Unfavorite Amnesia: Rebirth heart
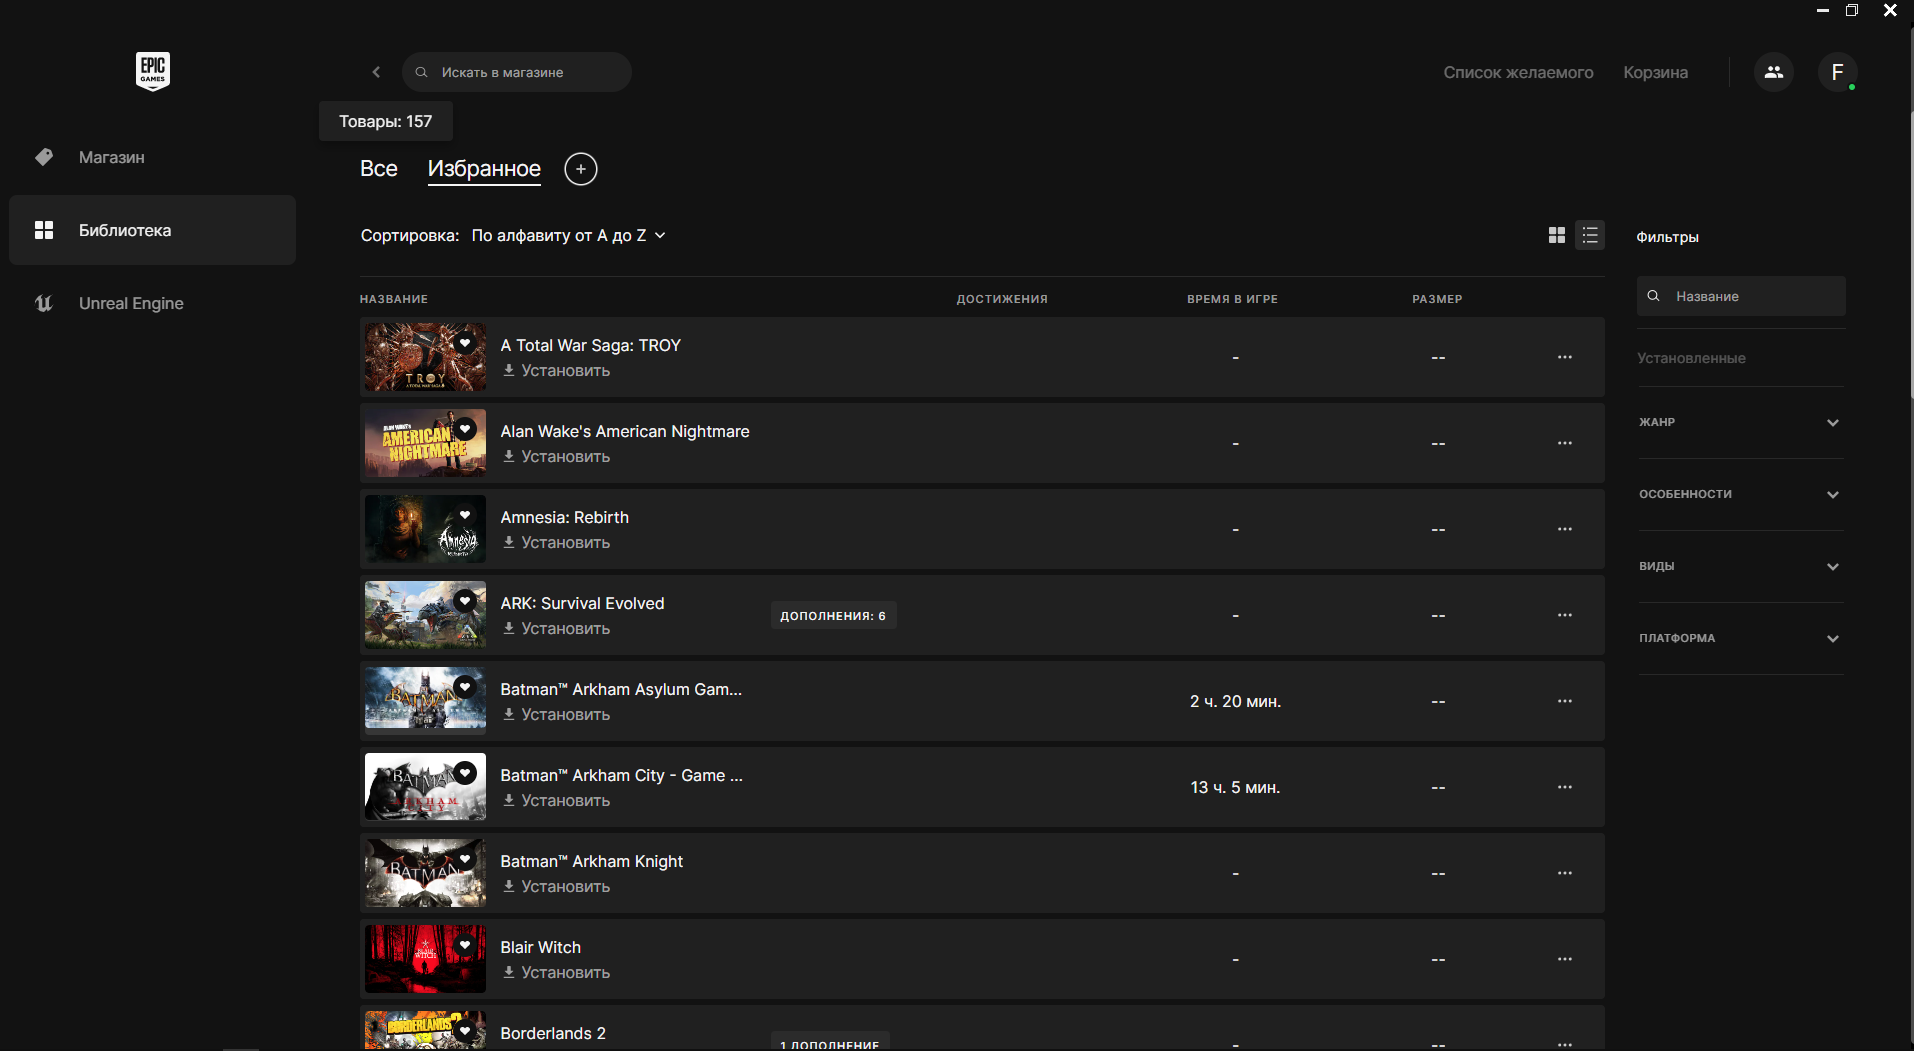The width and height of the screenshot is (1914, 1051). [465, 515]
